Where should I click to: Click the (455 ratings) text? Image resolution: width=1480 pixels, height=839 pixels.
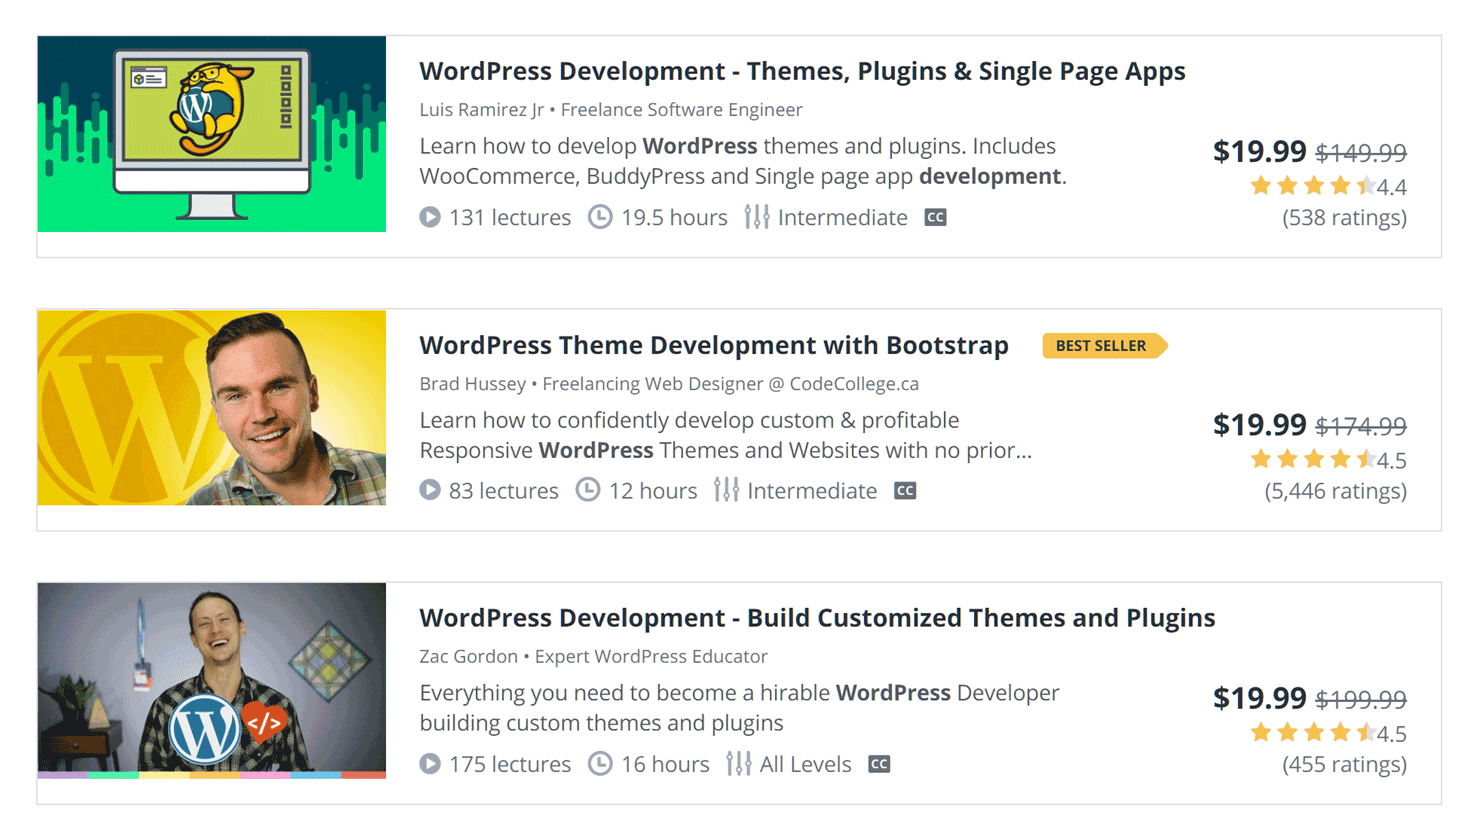pos(1344,764)
